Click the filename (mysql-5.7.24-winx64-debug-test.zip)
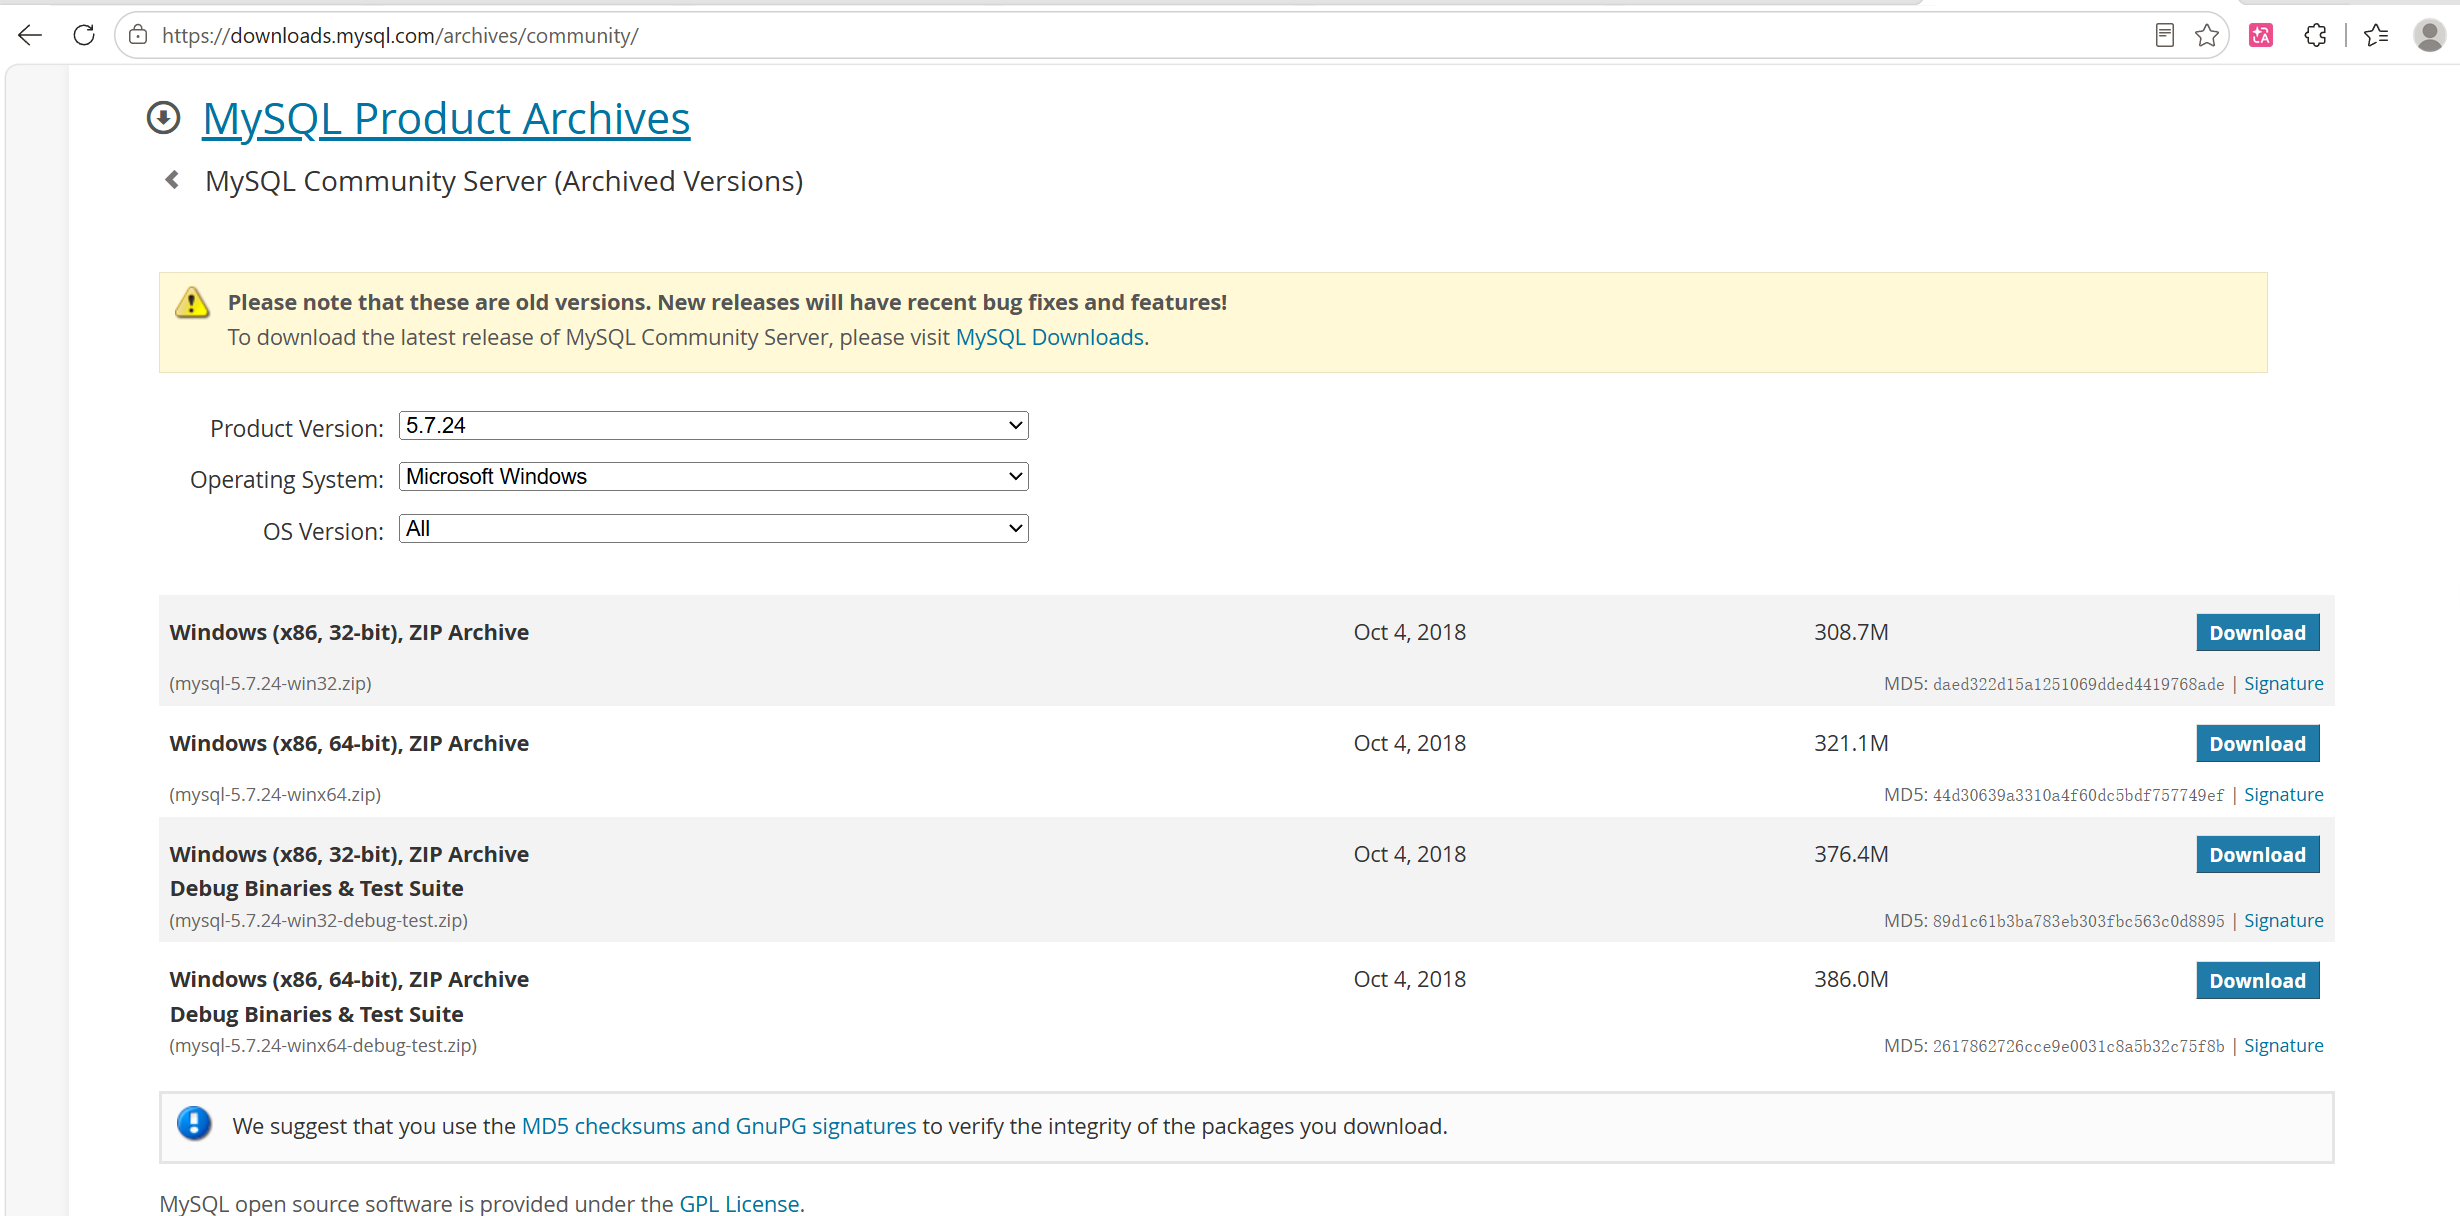This screenshot has width=2460, height=1216. (323, 1046)
